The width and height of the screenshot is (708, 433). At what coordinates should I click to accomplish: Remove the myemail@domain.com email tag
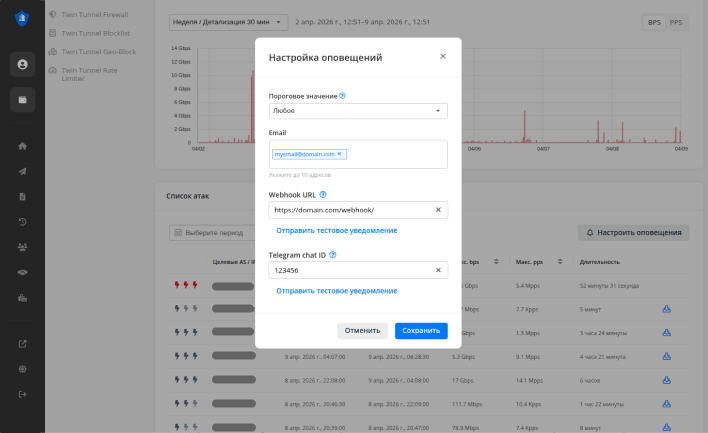click(340, 154)
